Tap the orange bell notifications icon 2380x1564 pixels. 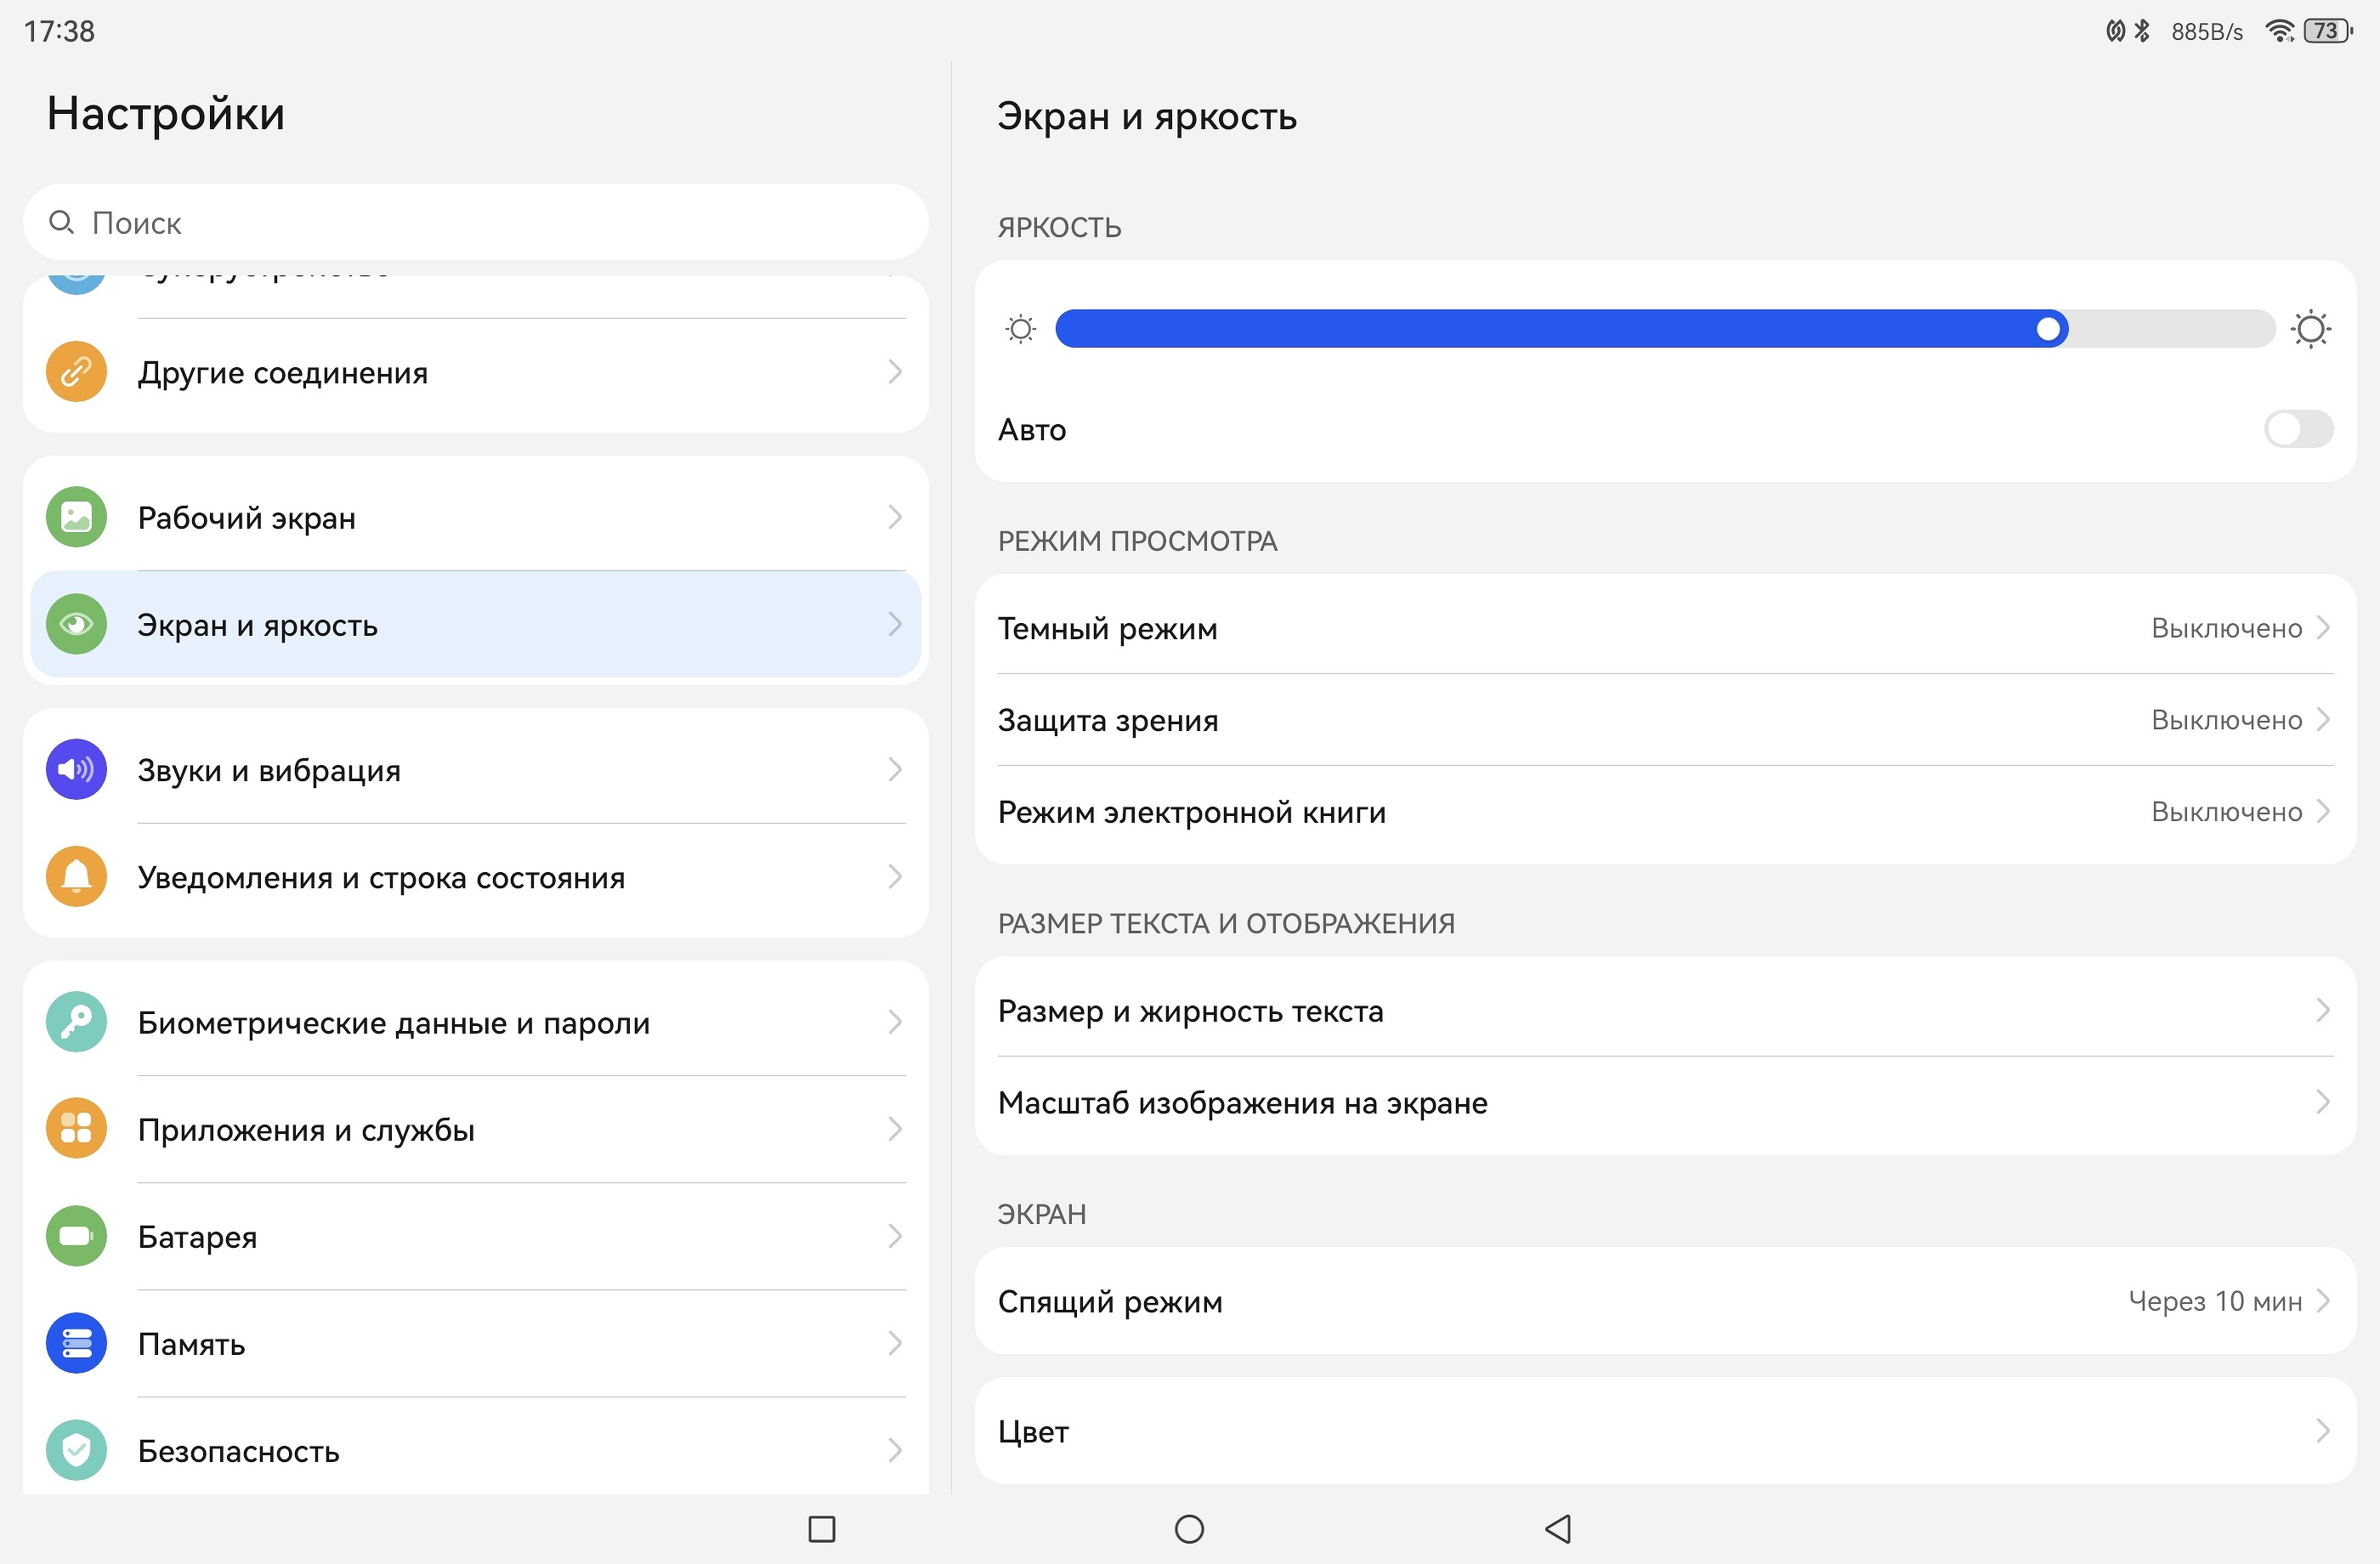(76, 876)
